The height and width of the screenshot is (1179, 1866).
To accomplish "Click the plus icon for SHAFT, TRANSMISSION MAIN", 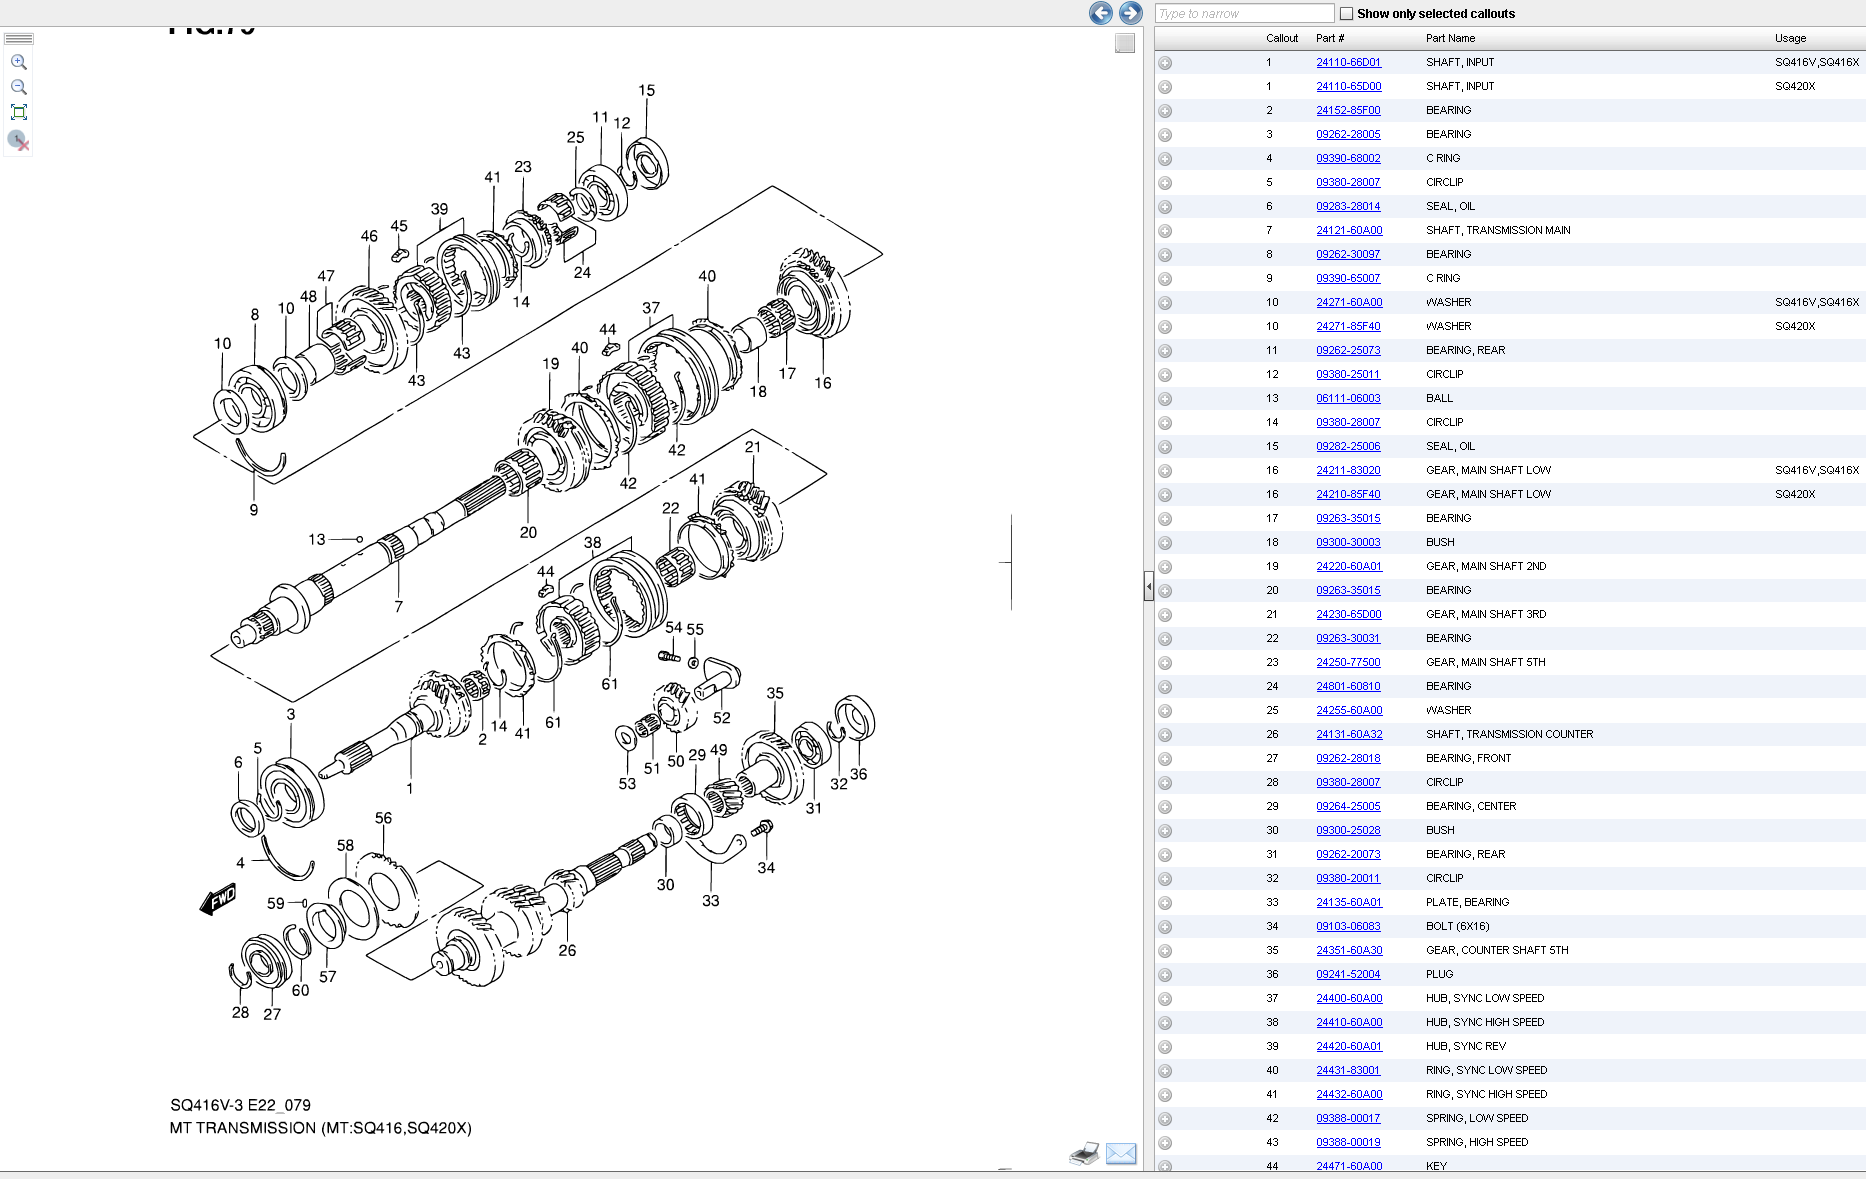I will tap(1165, 231).
